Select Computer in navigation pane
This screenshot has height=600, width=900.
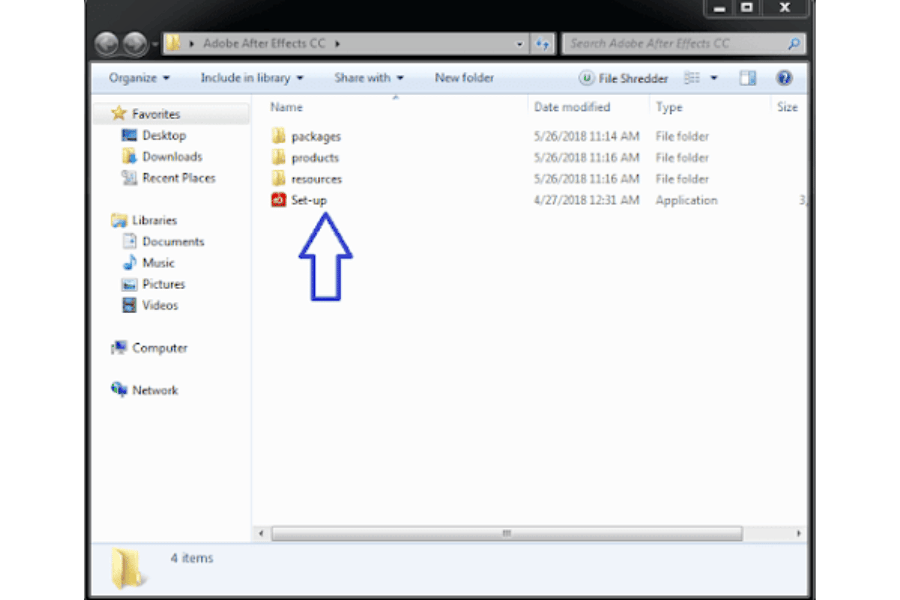[x=159, y=348]
